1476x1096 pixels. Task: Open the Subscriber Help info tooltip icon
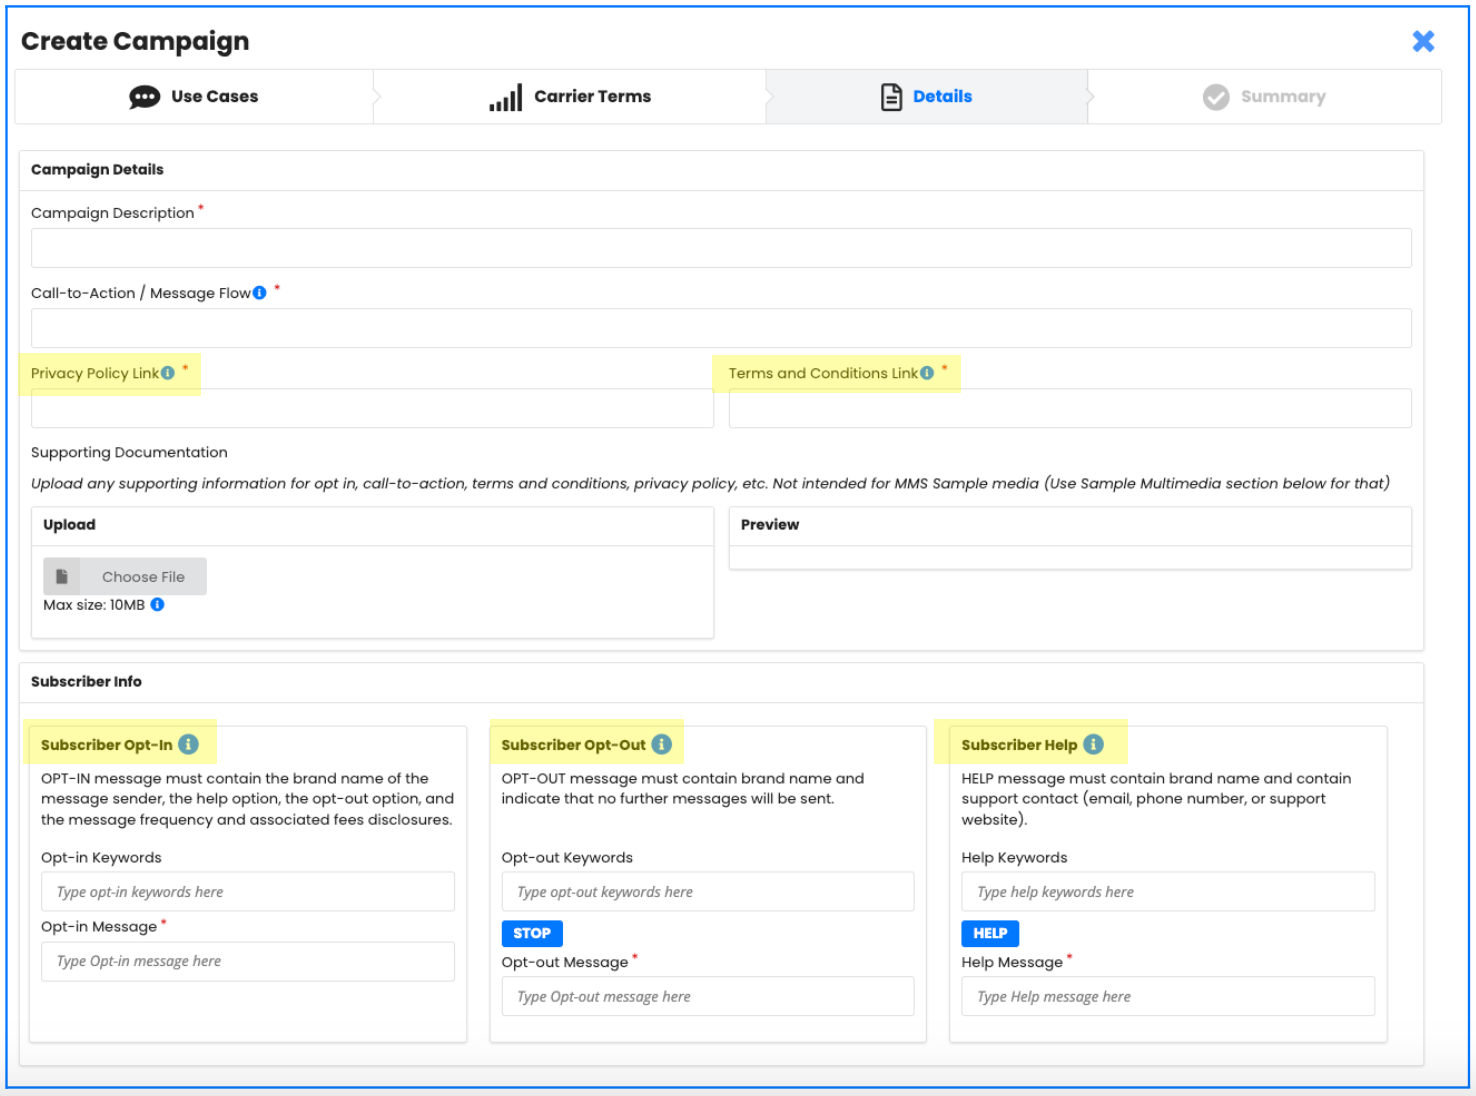[1093, 745]
